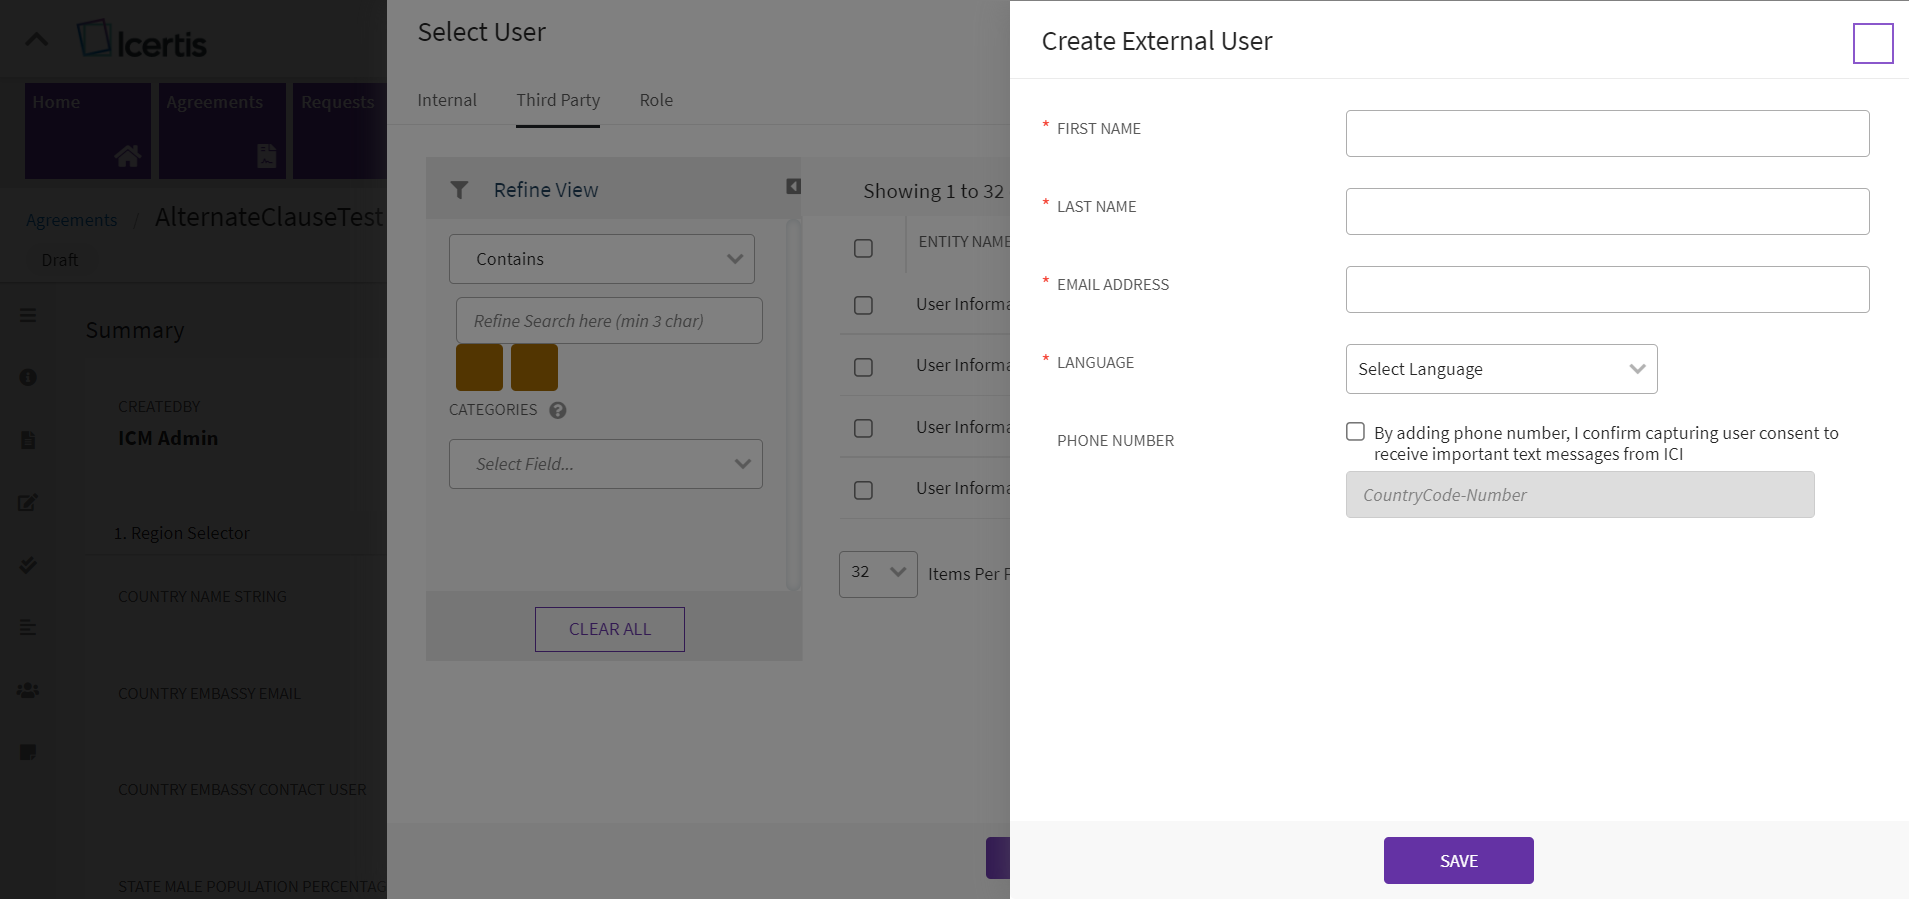Click the double checkmark icon in sidebar
Viewport: 1909px width, 899px height.
[28, 565]
